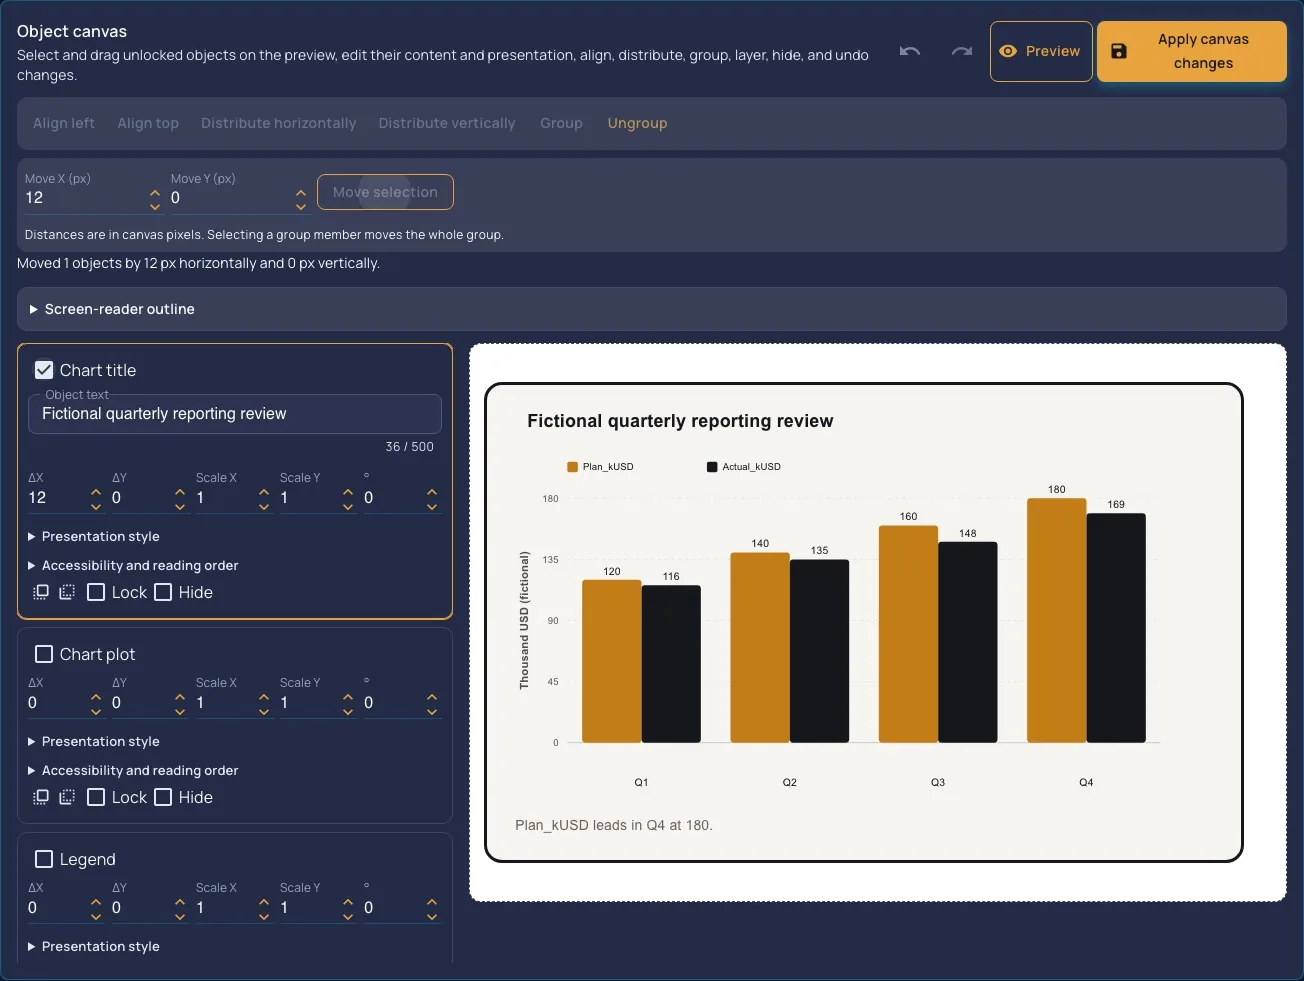This screenshot has height=981, width=1304.
Task: Send Chart title to back icon
Action: pos(67,592)
